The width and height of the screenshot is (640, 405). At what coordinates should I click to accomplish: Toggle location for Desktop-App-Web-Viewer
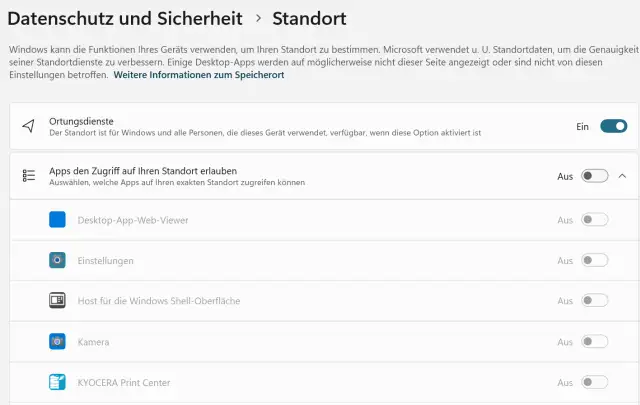594,220
